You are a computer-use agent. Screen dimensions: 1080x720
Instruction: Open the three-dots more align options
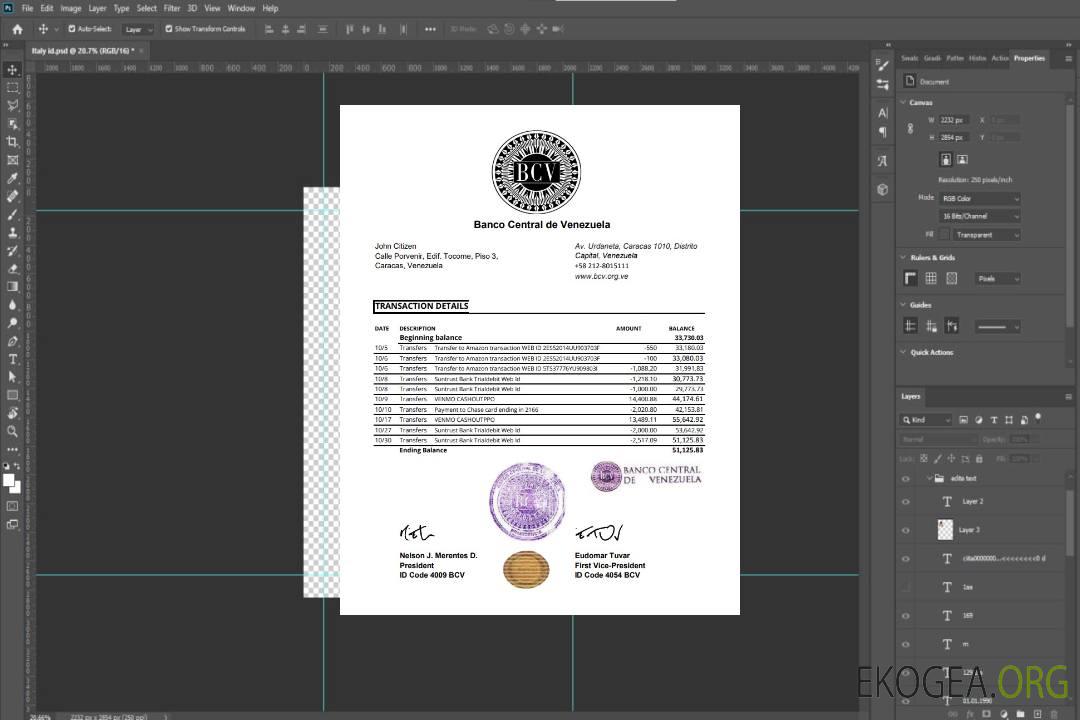tap(430, 29)
